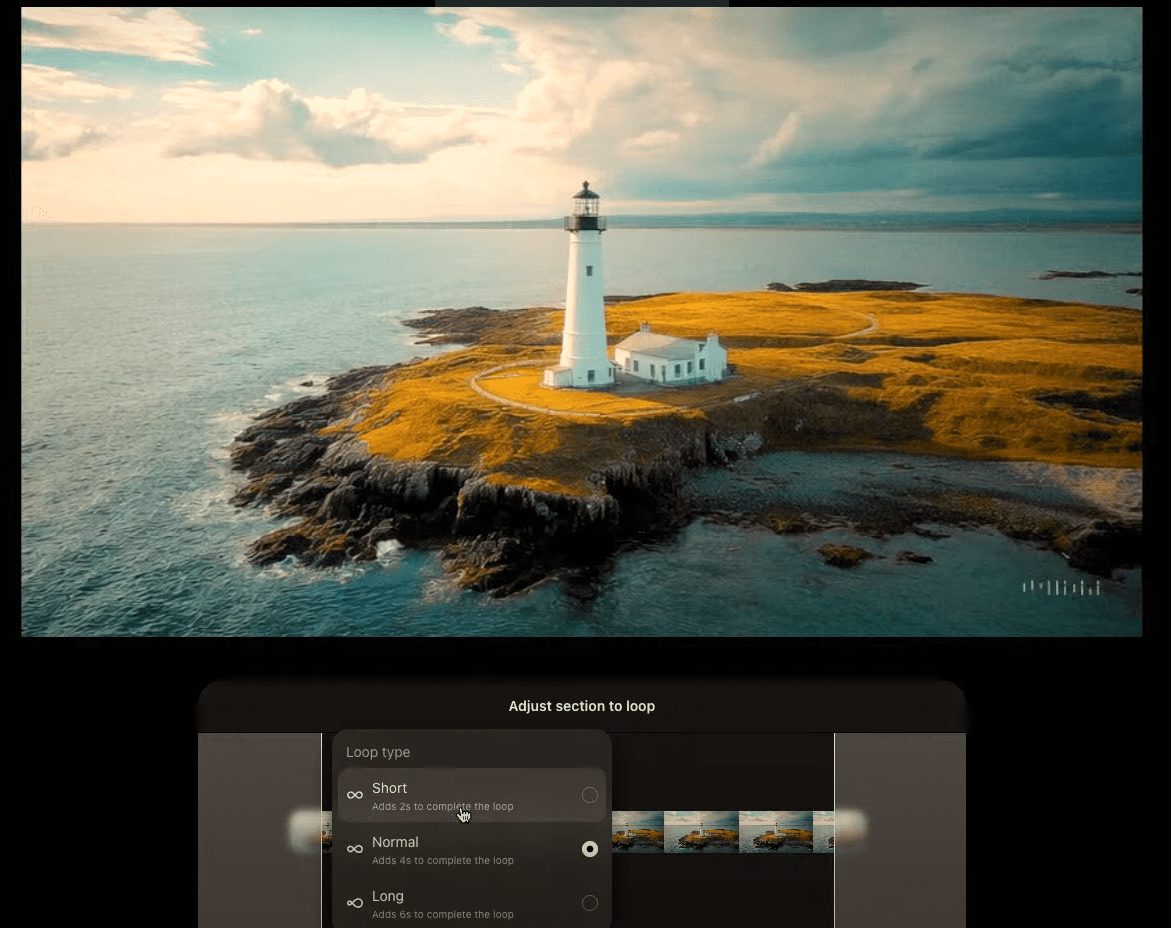
Task: Click the "Loop type" menu header
Action: pos(378,752)
